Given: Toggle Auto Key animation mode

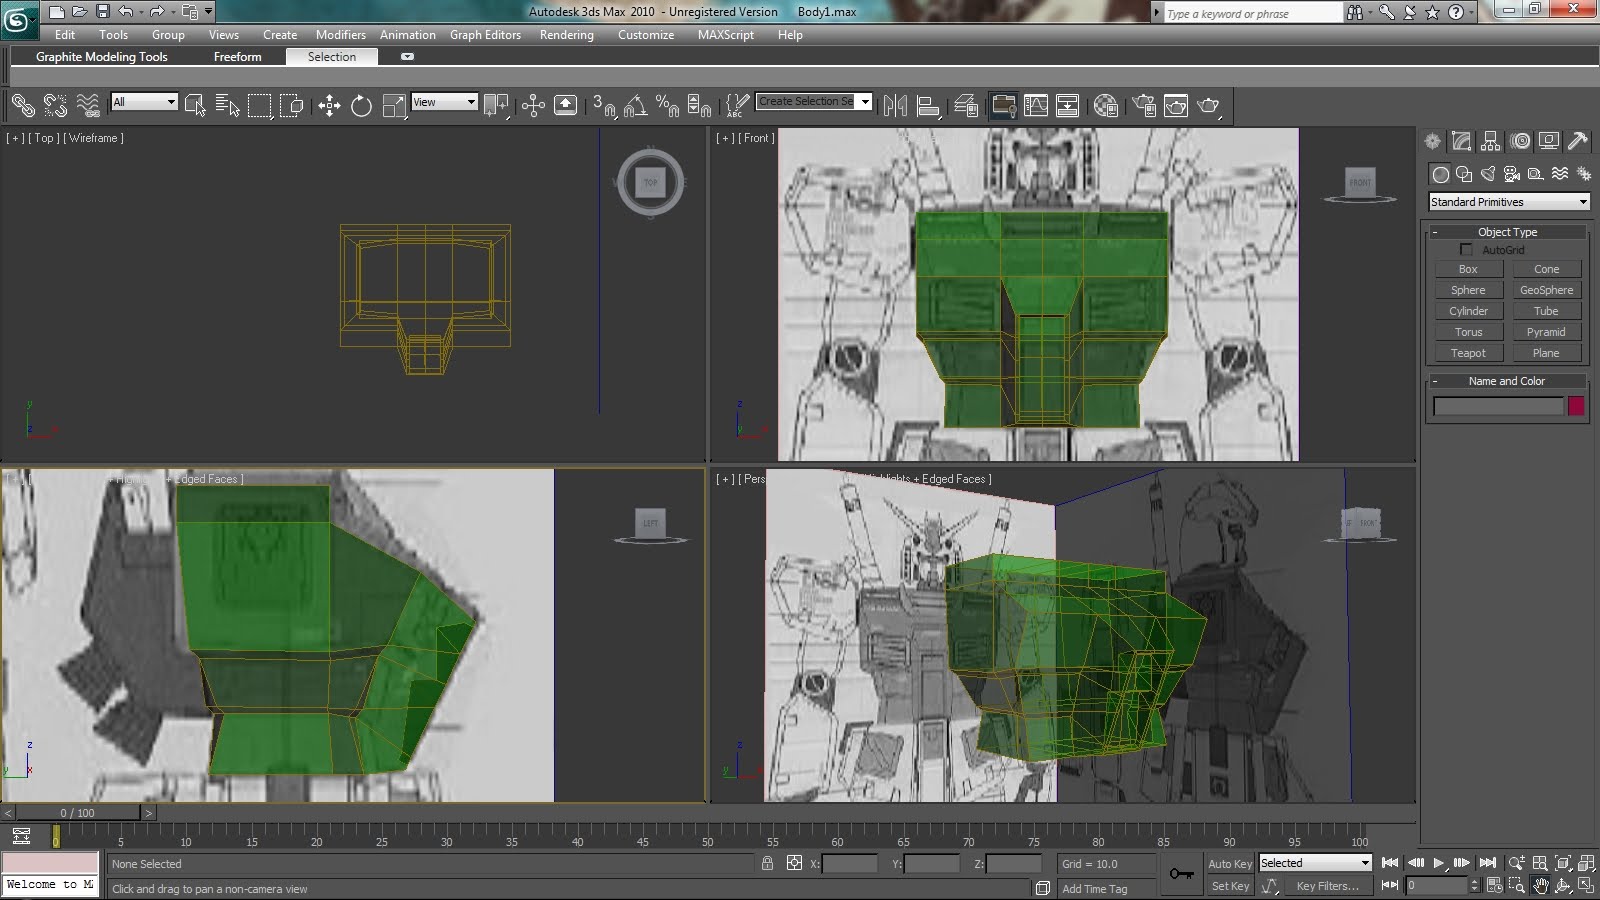Looking at the screenshot, I should point(1230,864).
